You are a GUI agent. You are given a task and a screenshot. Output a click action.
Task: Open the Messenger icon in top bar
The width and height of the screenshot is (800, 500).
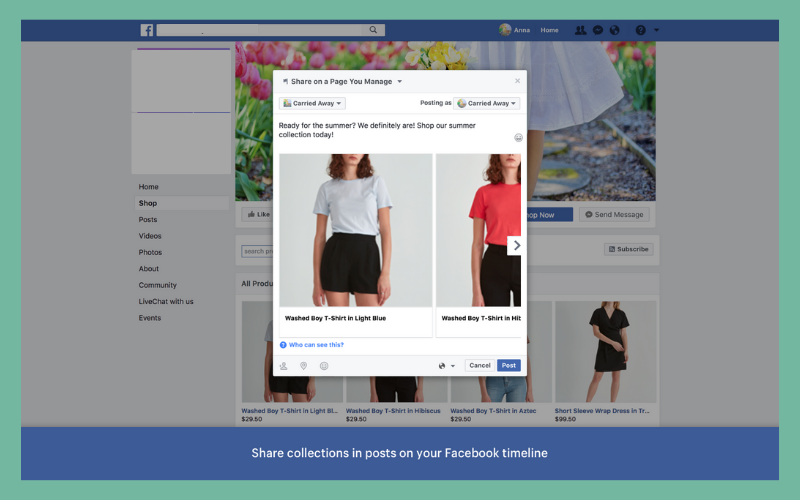[598, 30]
